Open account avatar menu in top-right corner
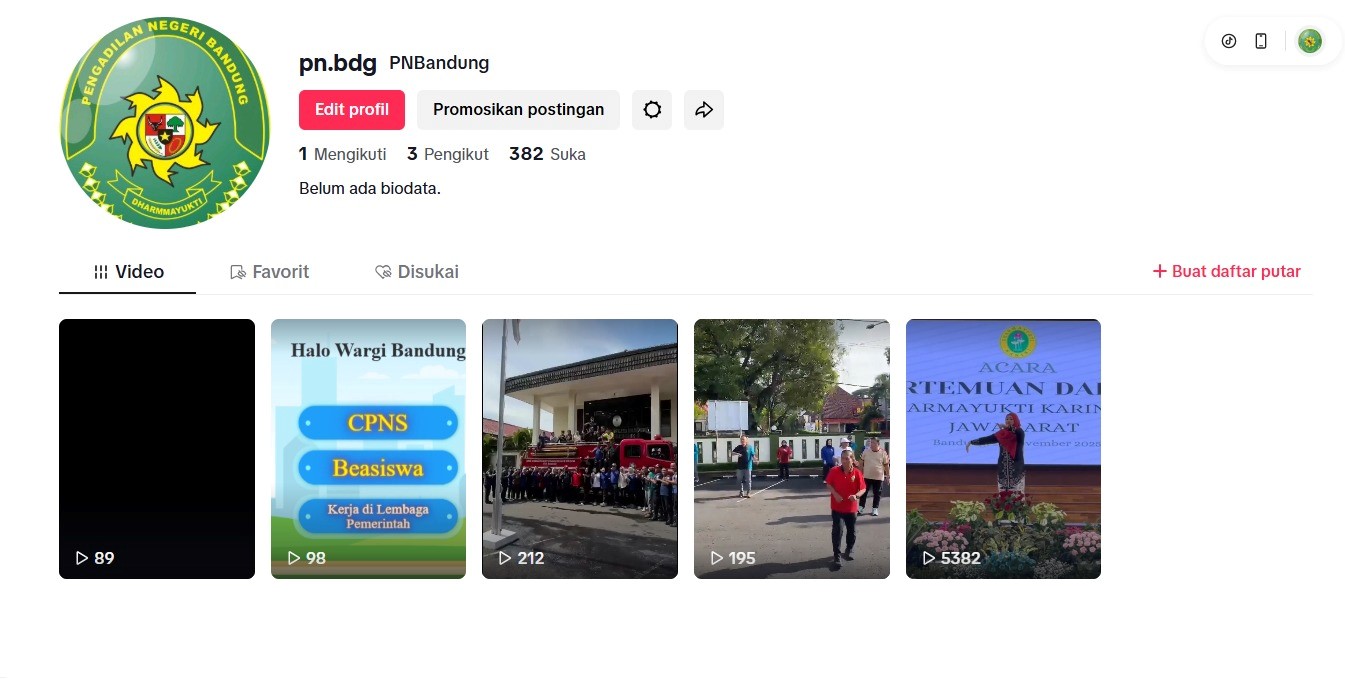The height and width of the screenshot is (679, 1345). 1310,41
